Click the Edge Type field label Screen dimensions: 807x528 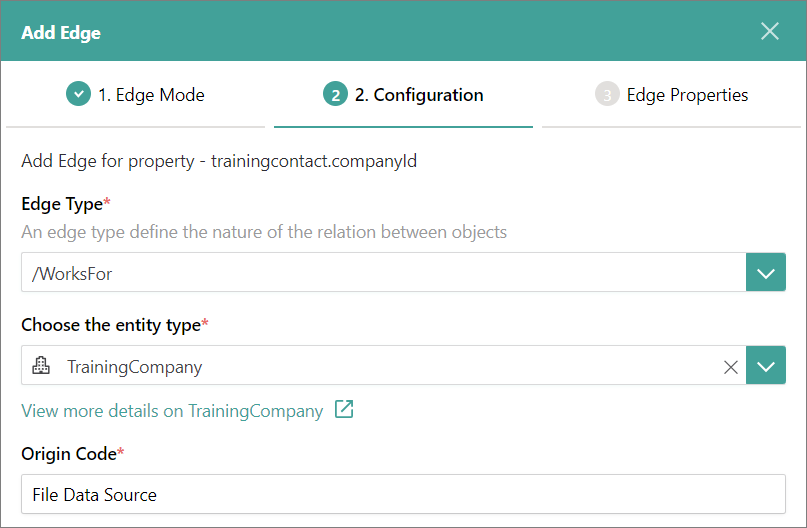62,204
